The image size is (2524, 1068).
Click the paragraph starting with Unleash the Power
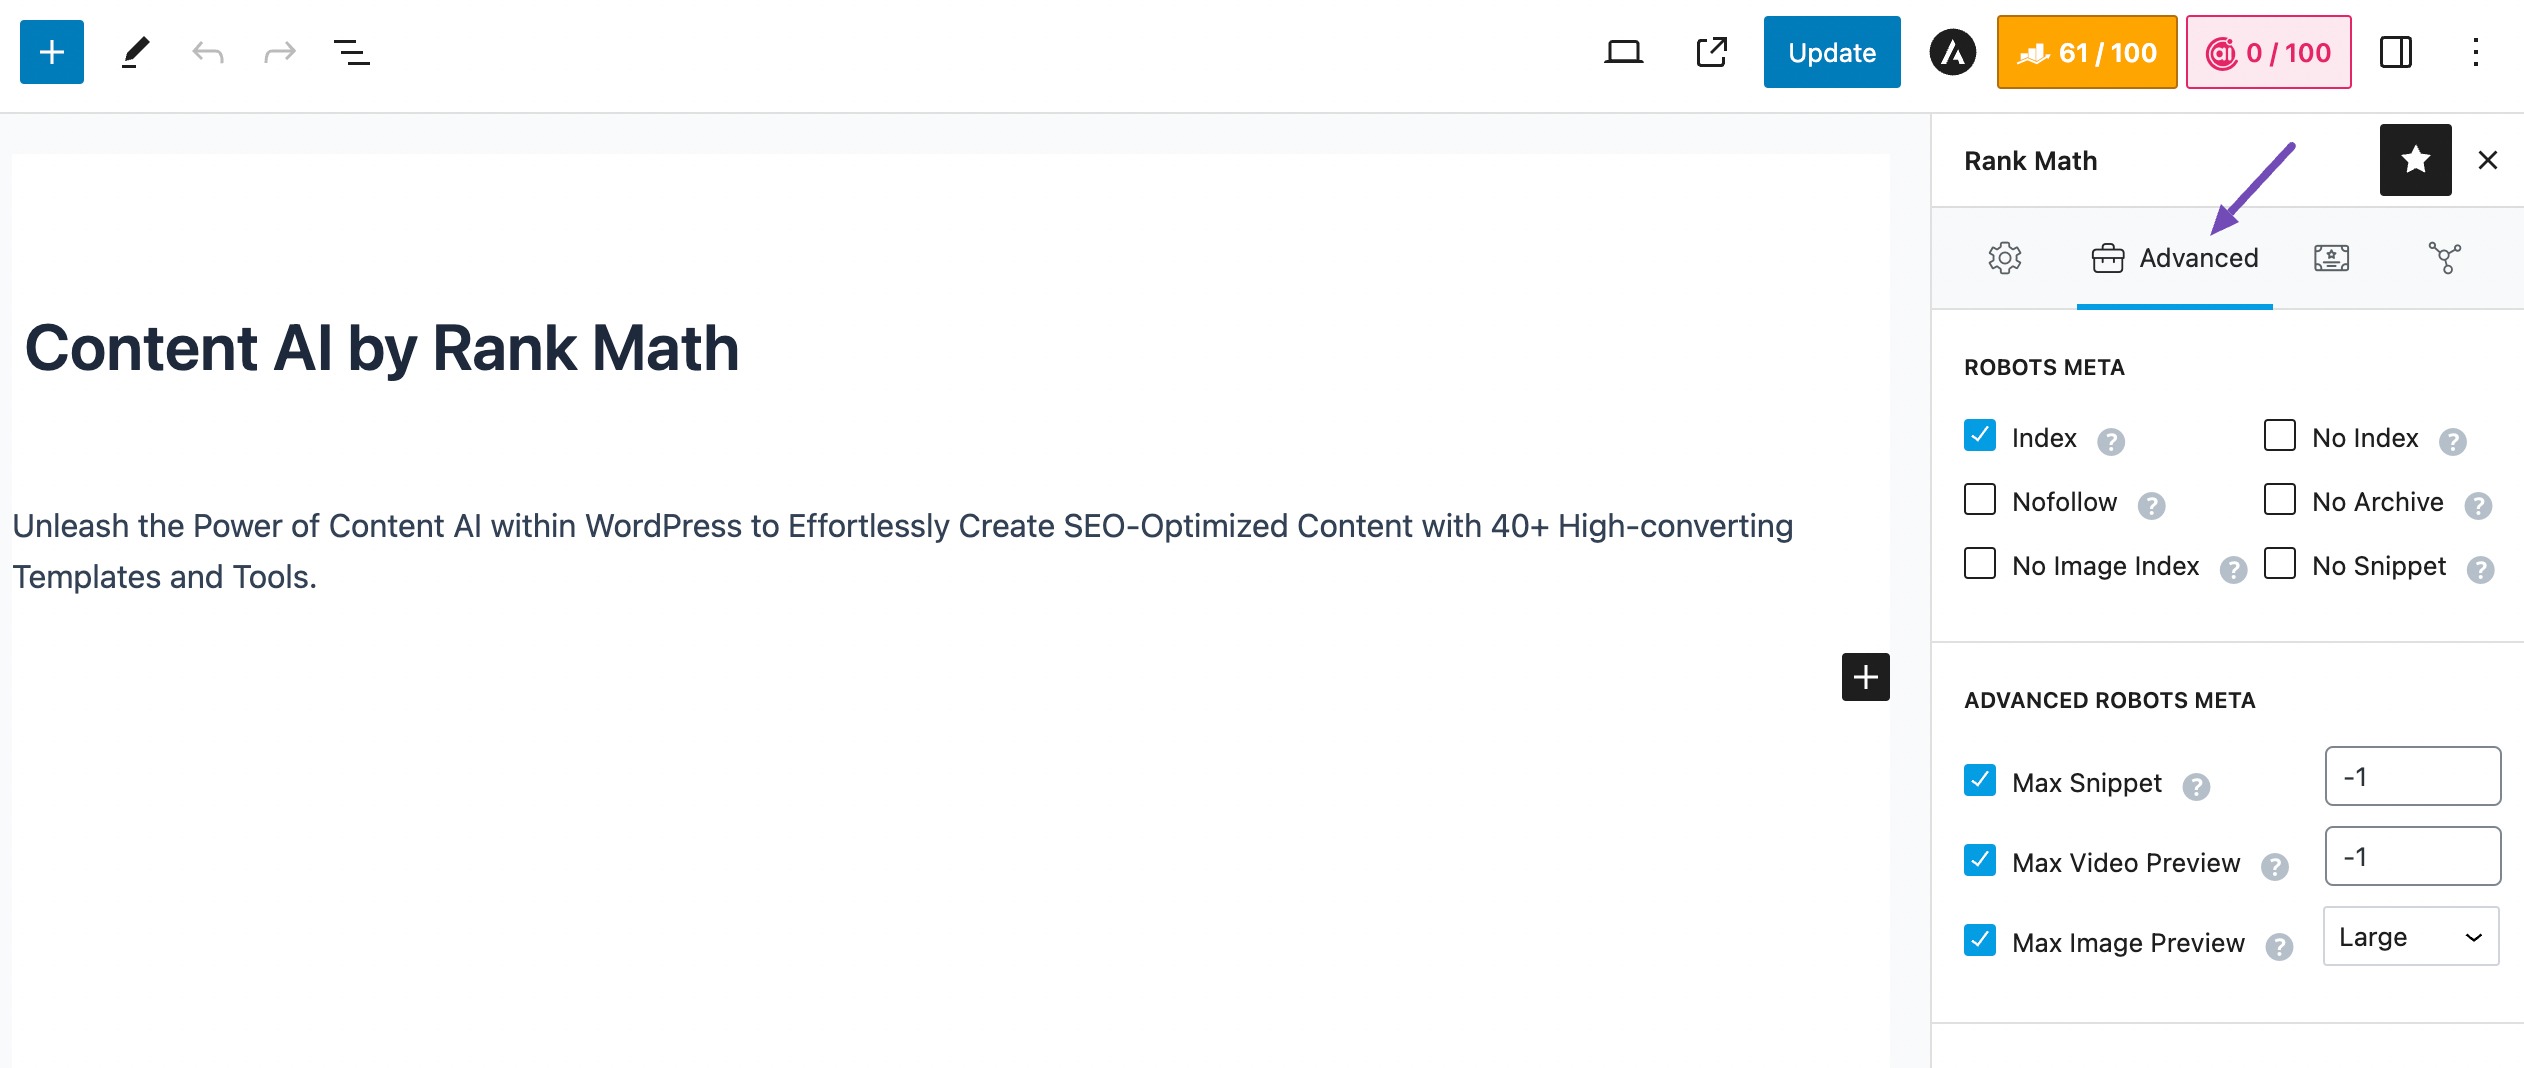click(x=903, y=551)
